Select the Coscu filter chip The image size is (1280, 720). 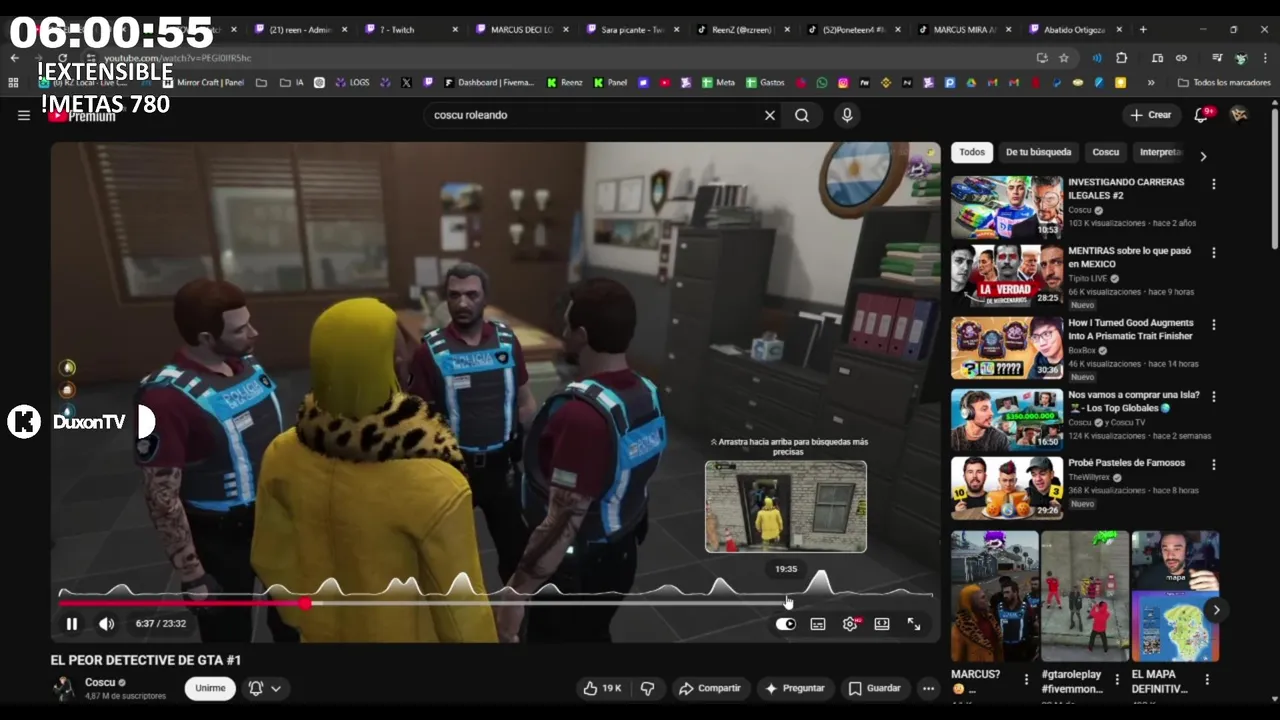1106,152
